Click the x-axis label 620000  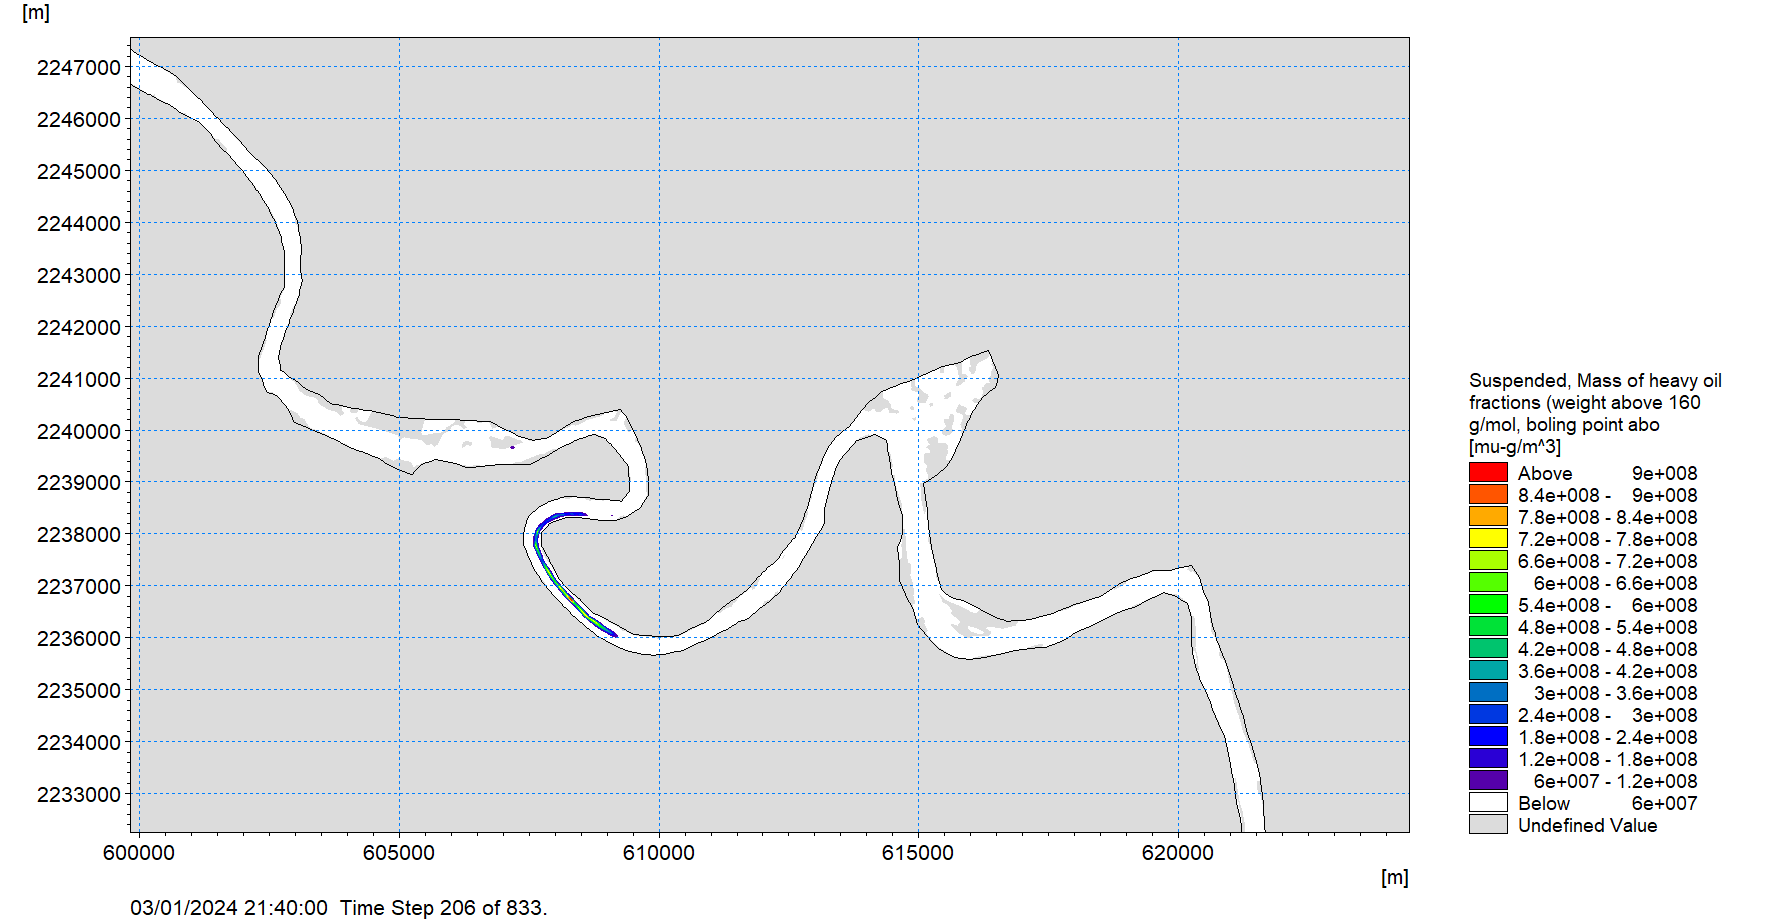1178,853
